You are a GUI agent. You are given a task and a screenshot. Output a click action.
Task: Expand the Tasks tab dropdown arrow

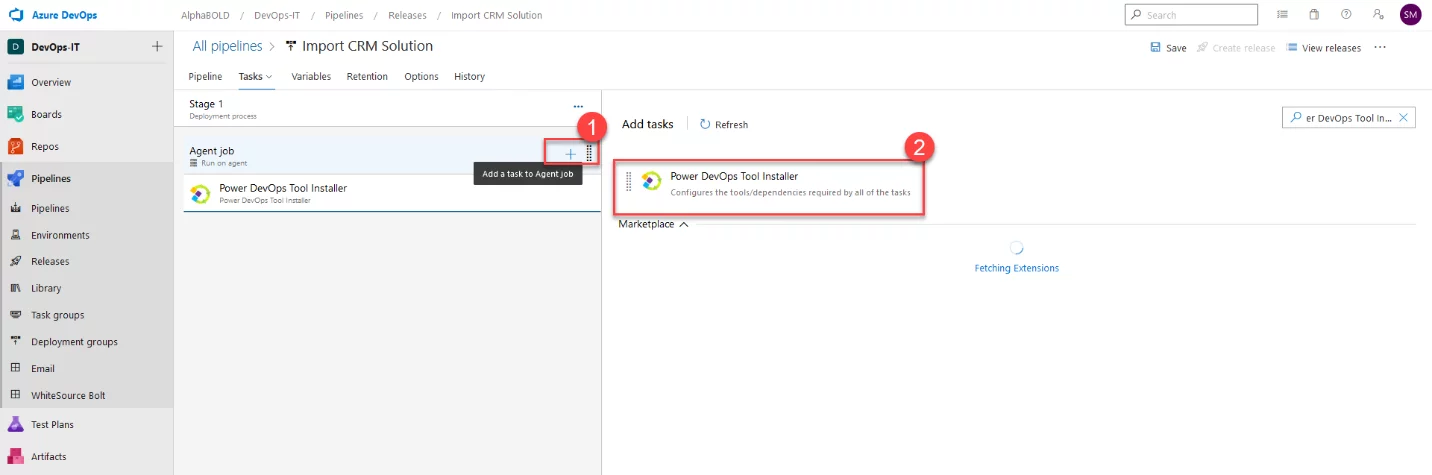(x=269, y=77)
